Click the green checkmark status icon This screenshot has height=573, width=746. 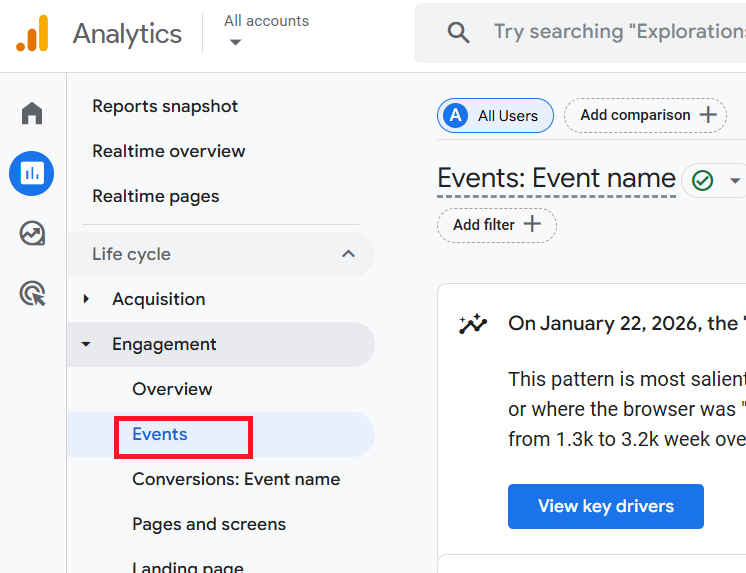point(703,181)
